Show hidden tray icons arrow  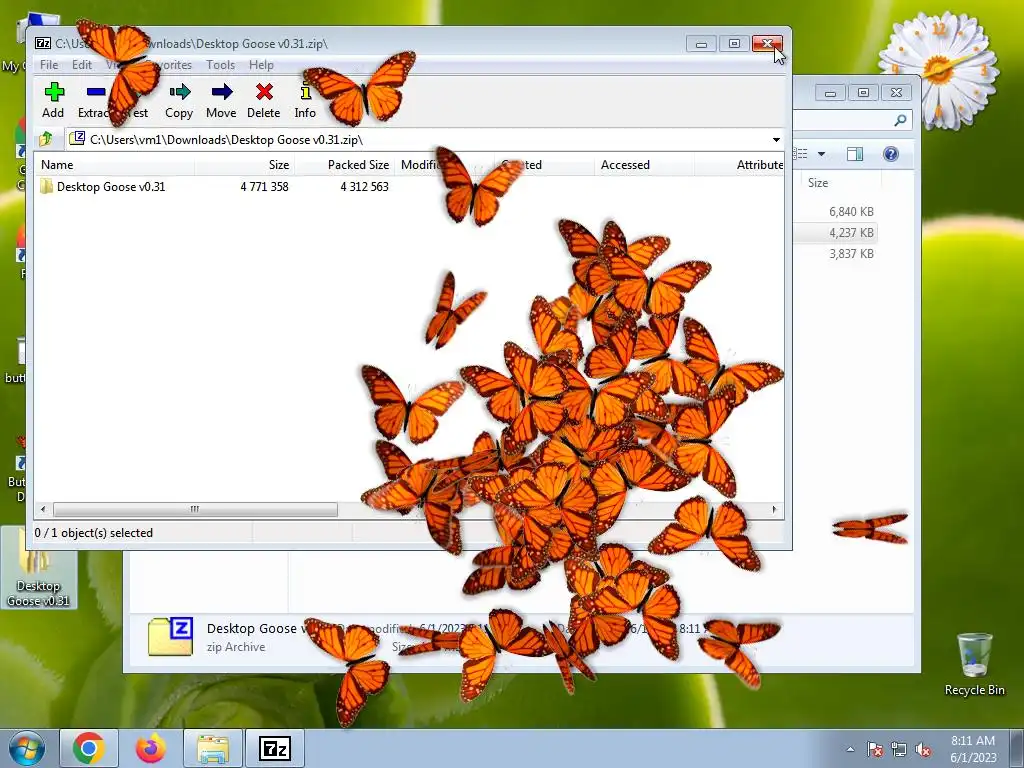(850, 749)
